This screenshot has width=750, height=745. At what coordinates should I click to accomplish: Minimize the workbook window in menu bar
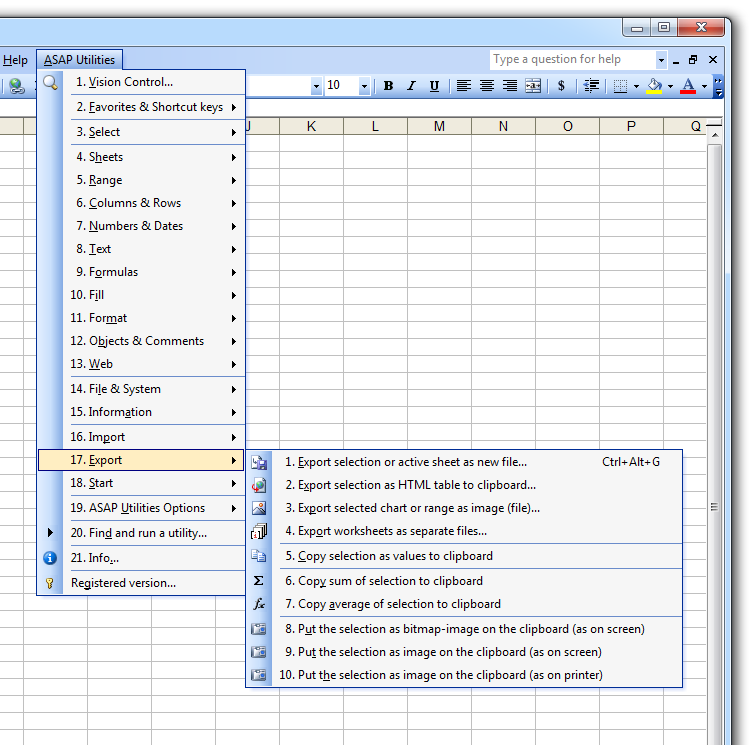pyautogui.click(x=676, y=61)
